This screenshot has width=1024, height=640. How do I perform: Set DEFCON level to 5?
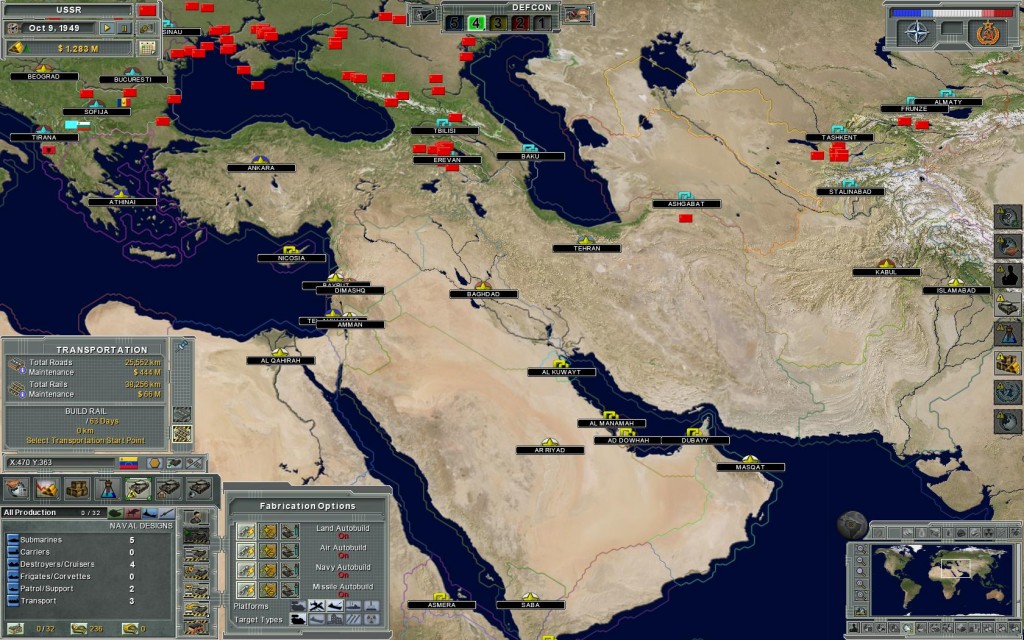click(455, 24)
